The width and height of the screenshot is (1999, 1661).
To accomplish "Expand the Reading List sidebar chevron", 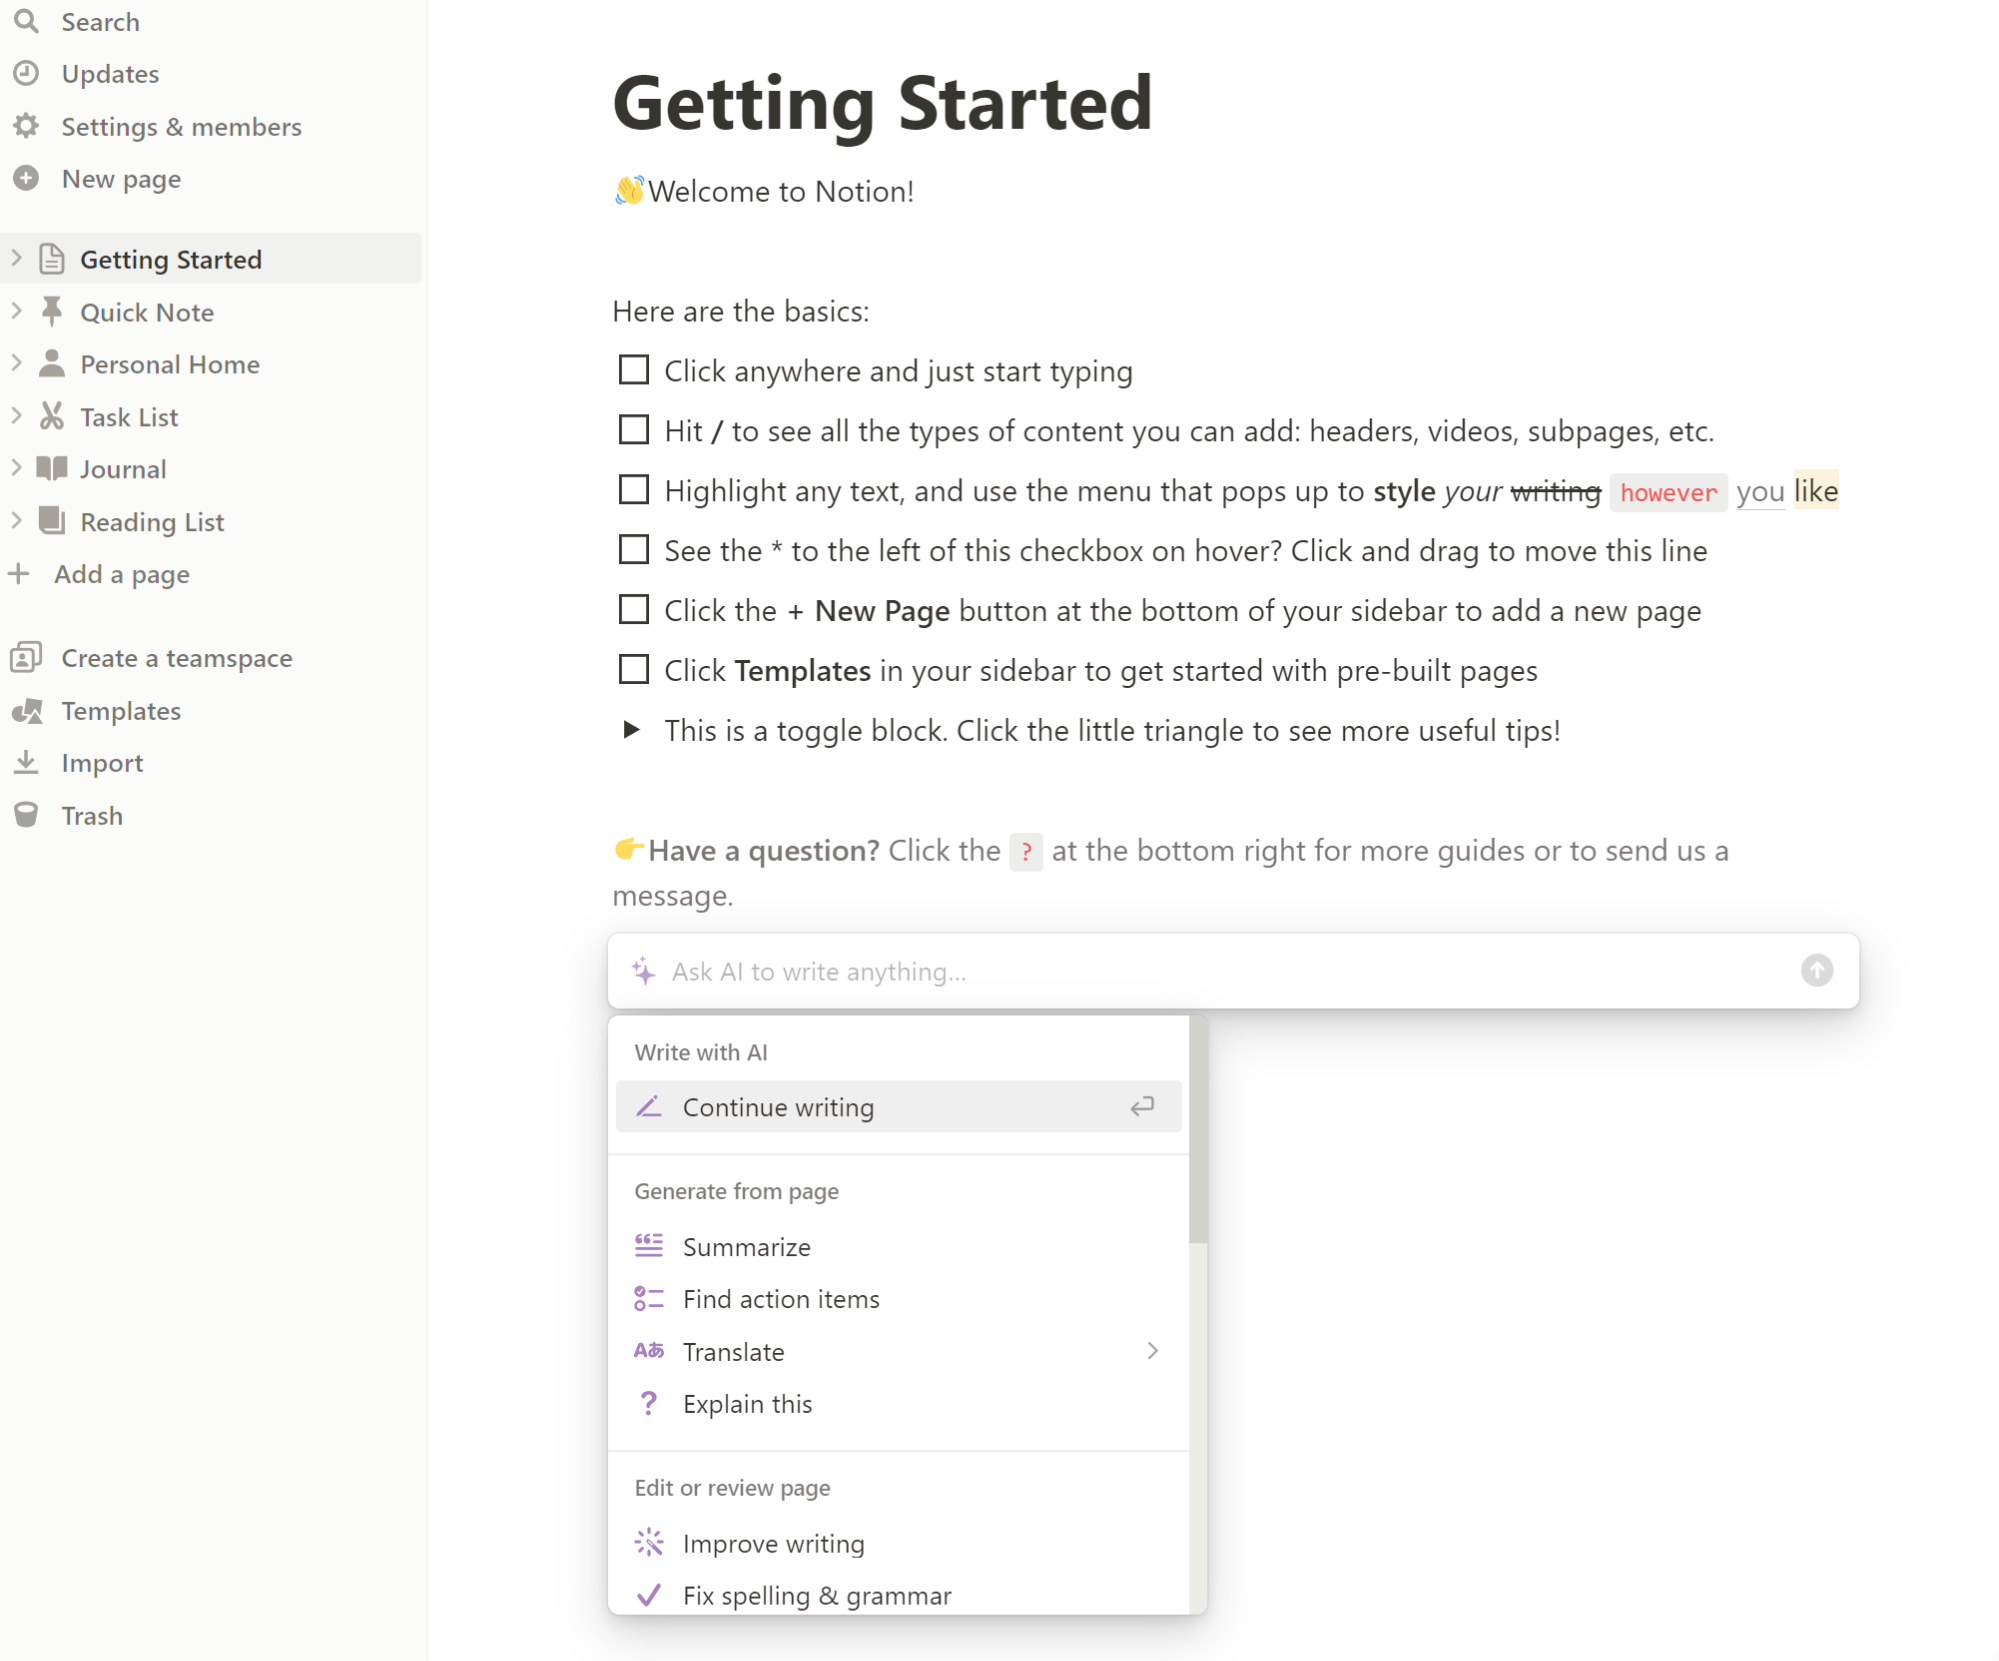I will [16, 520].
